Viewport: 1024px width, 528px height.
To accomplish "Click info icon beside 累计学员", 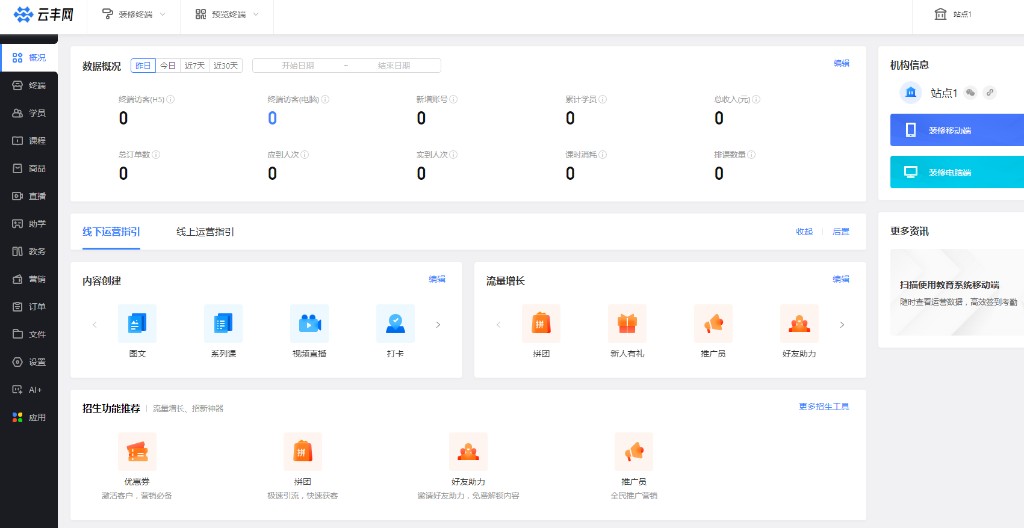I will (x=603, y=100).
